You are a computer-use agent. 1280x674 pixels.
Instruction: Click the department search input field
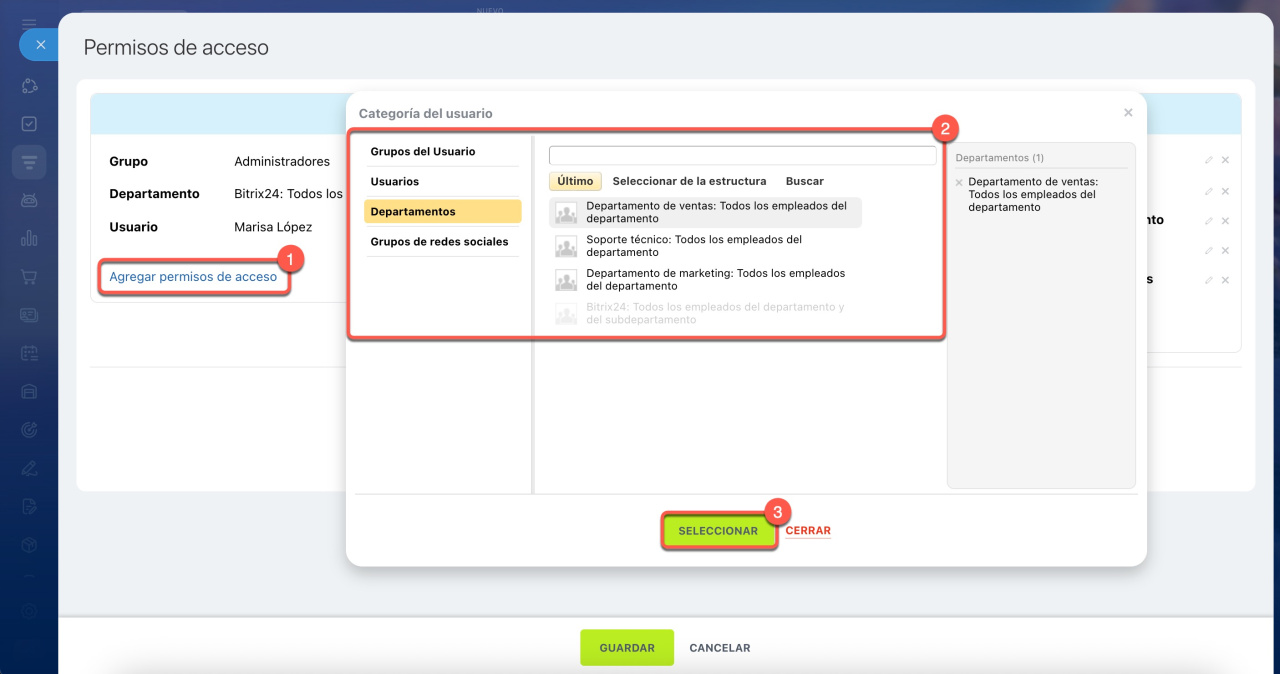click(742, 156)
